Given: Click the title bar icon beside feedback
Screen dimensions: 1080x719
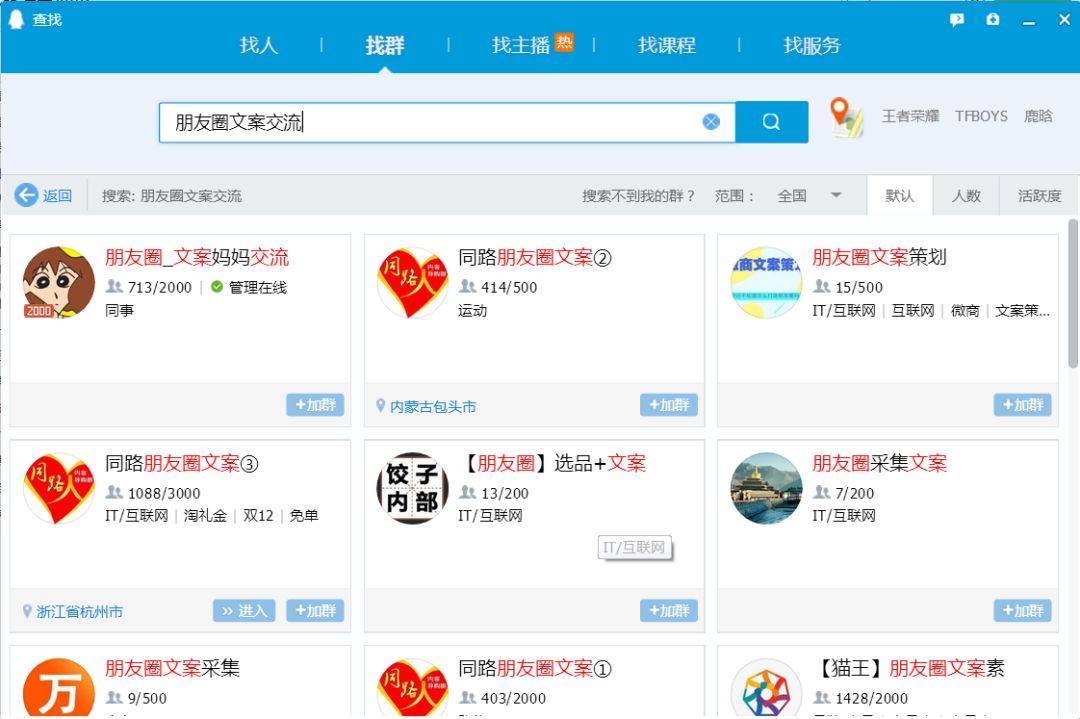Looking at the screenshot, I should click(993, 19).
